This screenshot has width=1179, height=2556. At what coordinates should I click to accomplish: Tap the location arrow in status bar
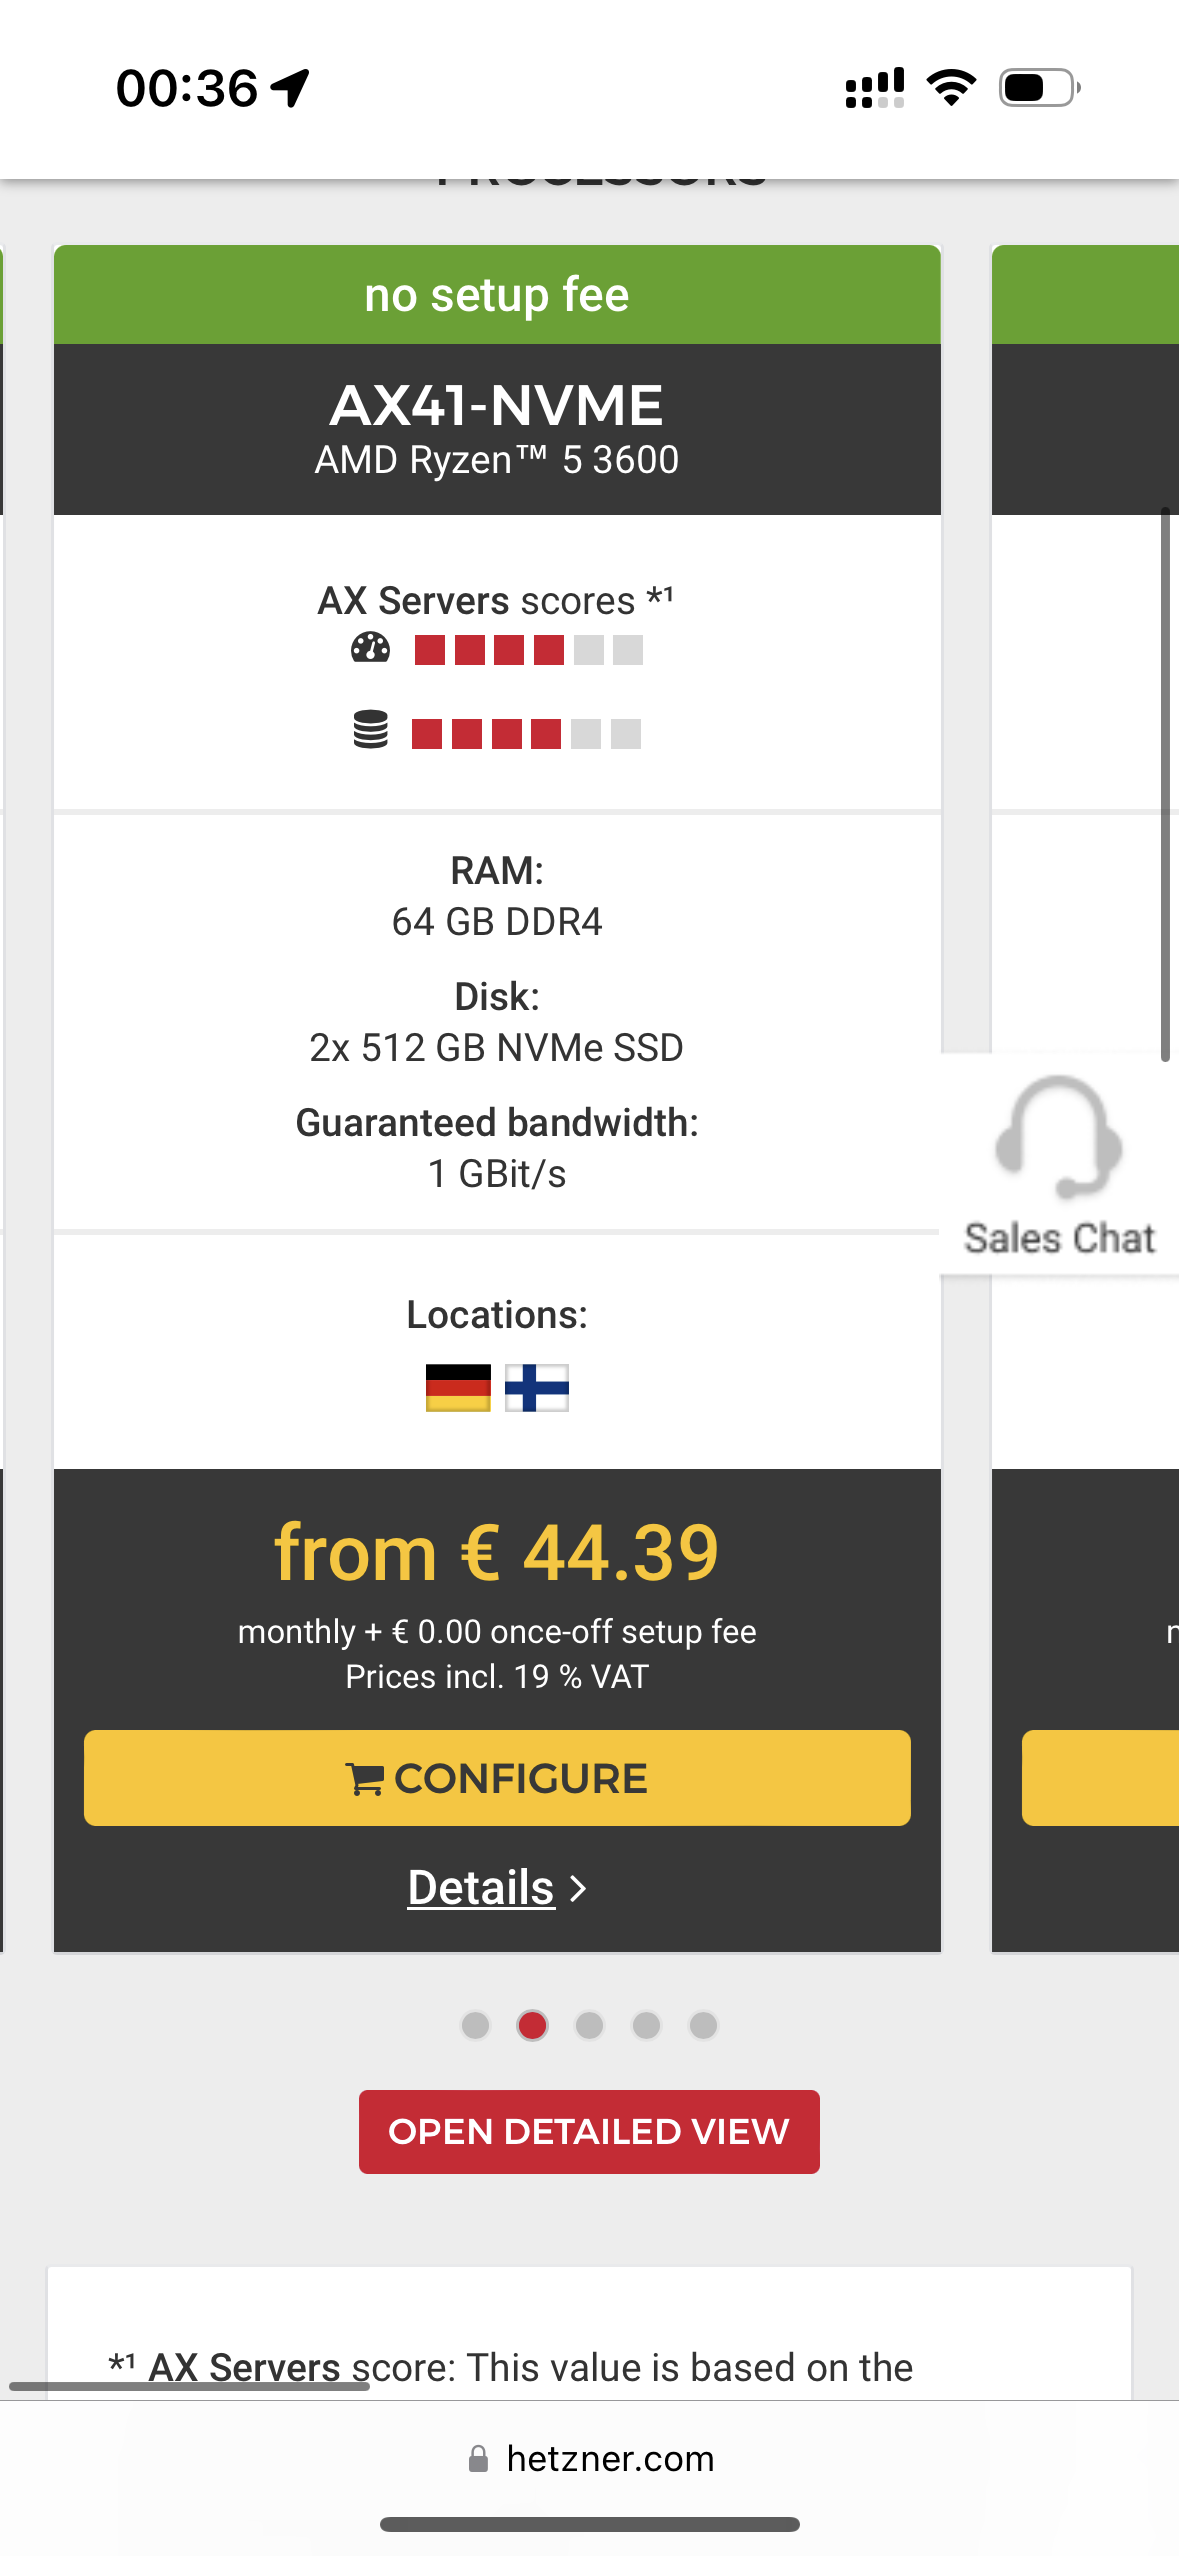(x=291, y=88)
